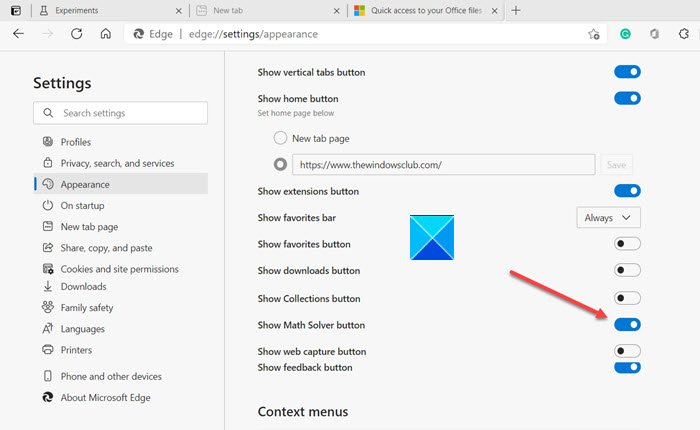Click the New tab page sidebar icon
Viewport: 700px width, 430px height.
click(x=48, y=226)
